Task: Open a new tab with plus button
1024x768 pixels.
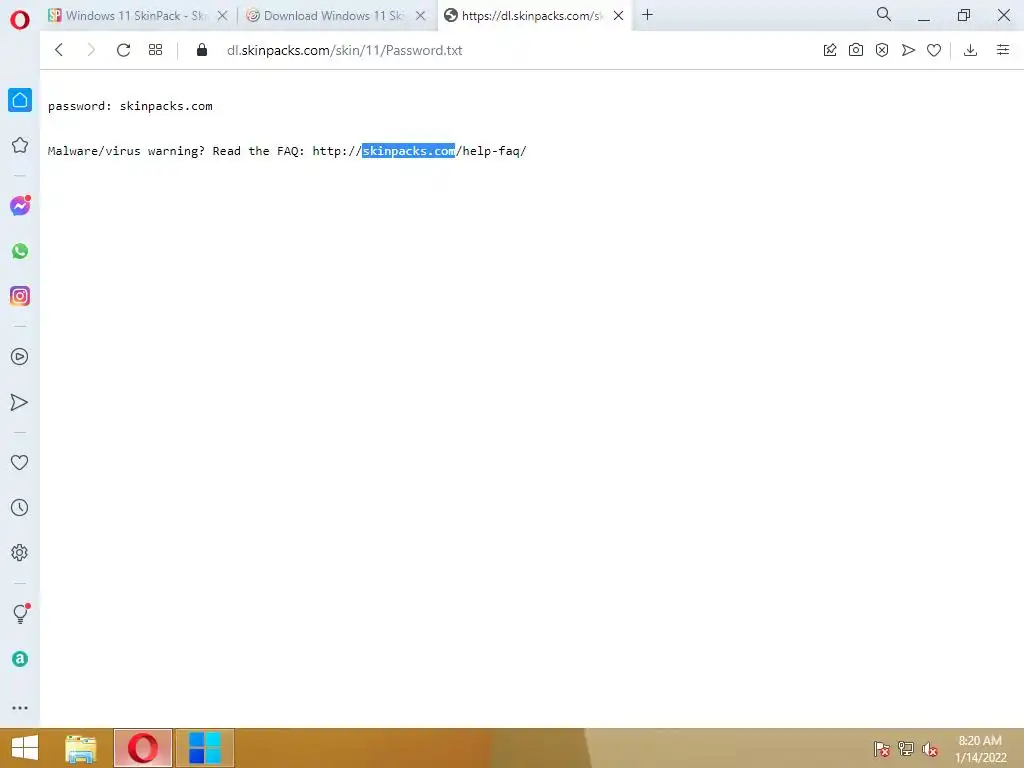Action: click(647, 14)
